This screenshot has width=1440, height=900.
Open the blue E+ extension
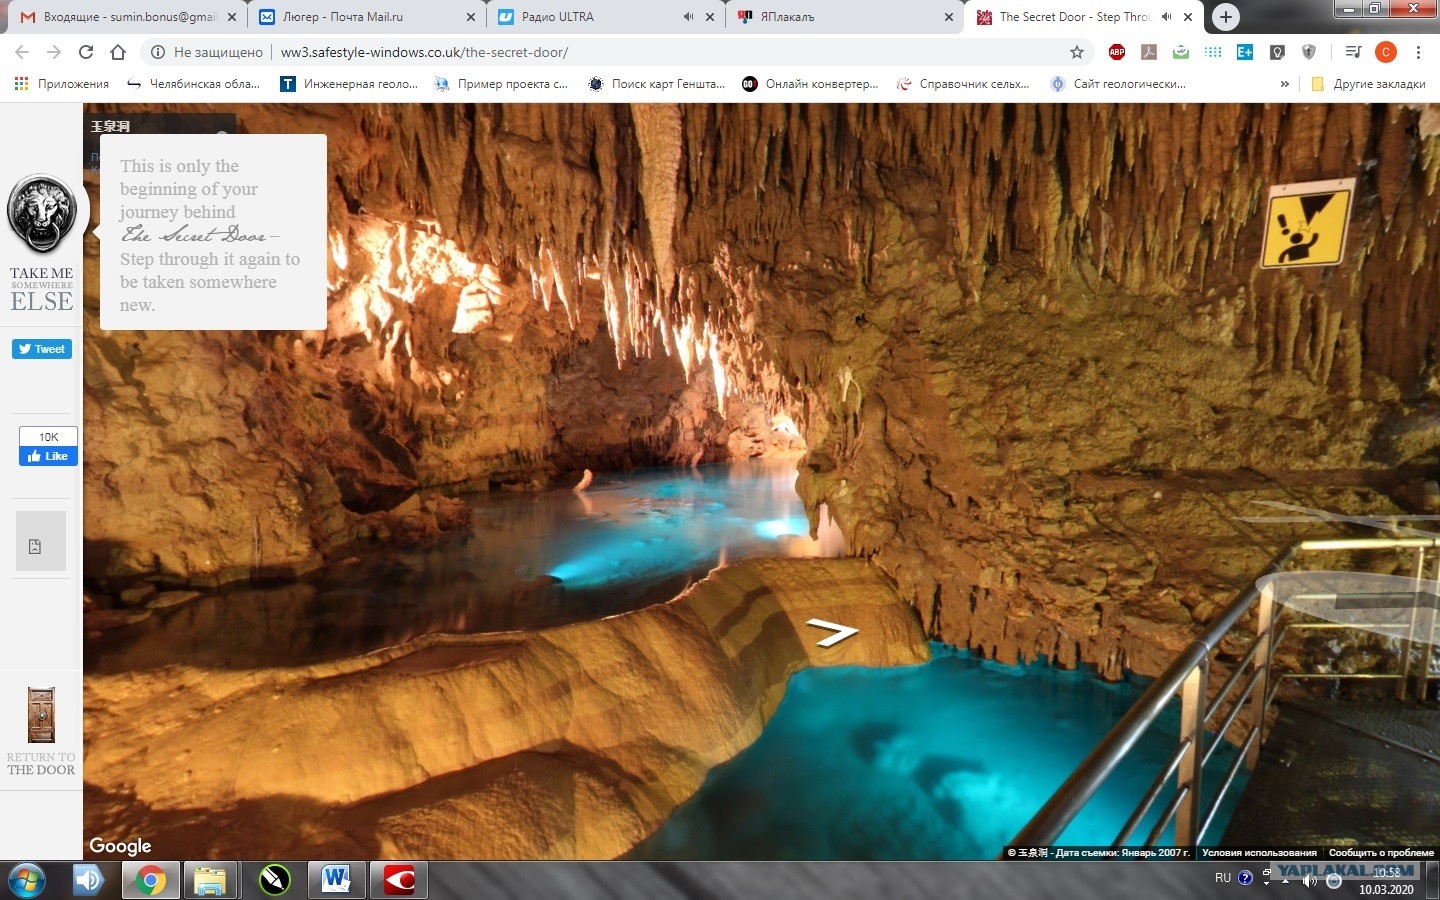click(x=1245, y=52)
